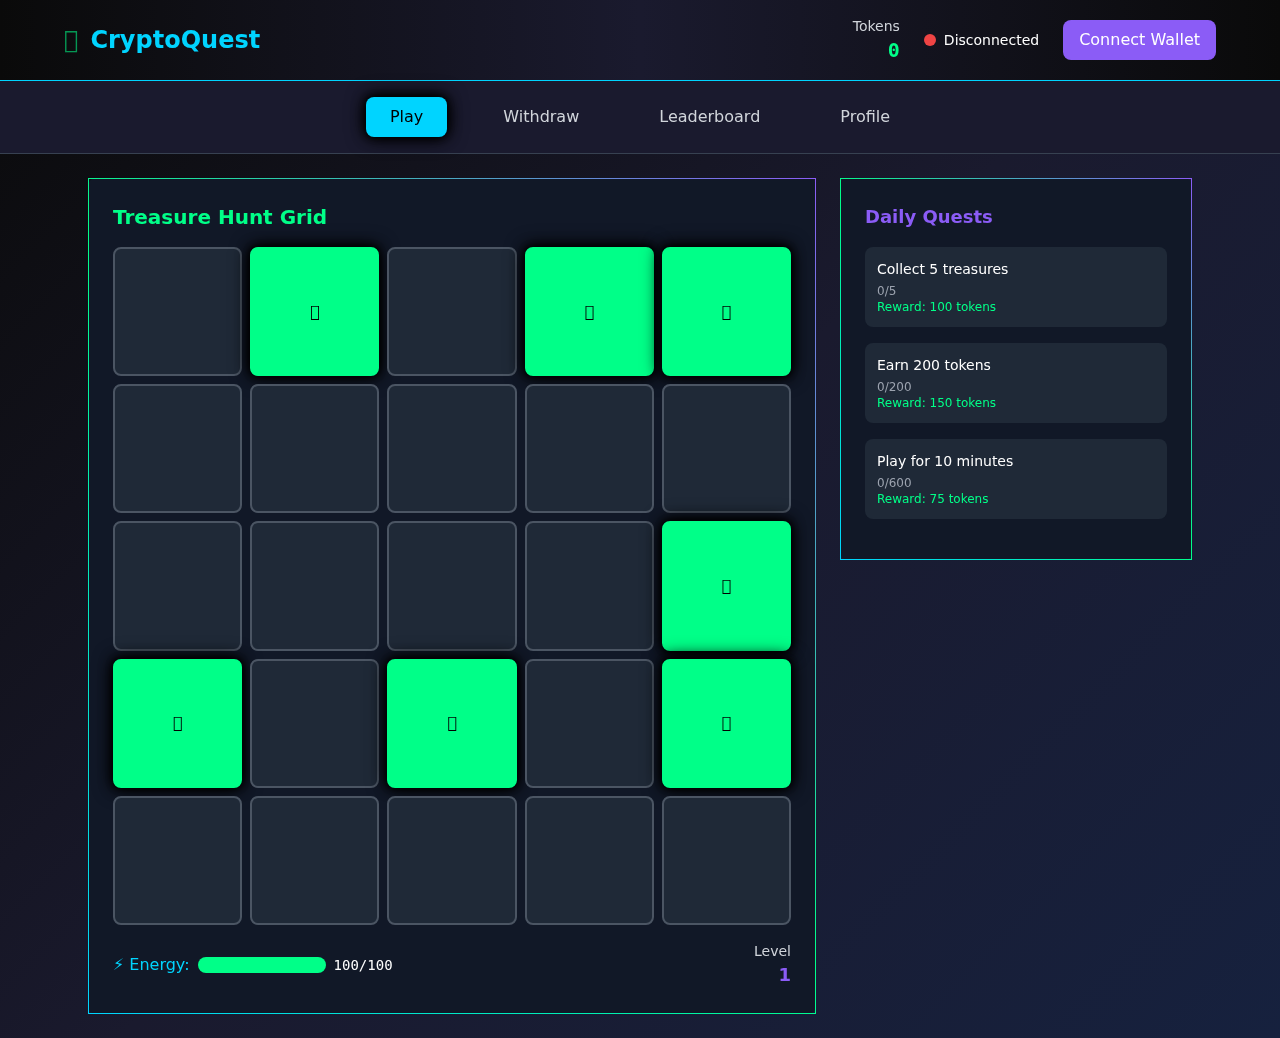1280x1038 pixels.
Task: Select the rightmost treasure tile in row four
Action: point(726,723)
